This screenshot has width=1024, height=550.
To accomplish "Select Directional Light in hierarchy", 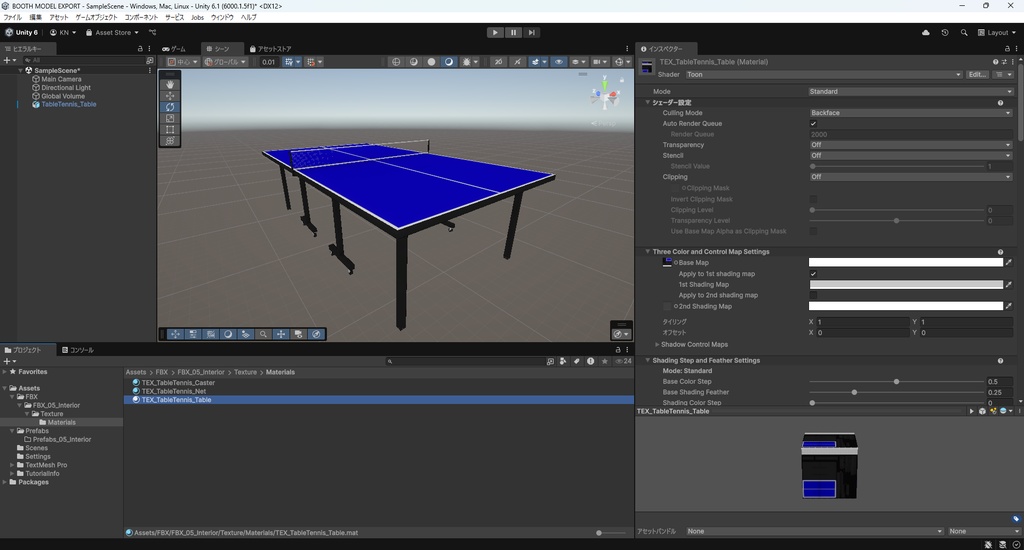I will tap(66, 88).
